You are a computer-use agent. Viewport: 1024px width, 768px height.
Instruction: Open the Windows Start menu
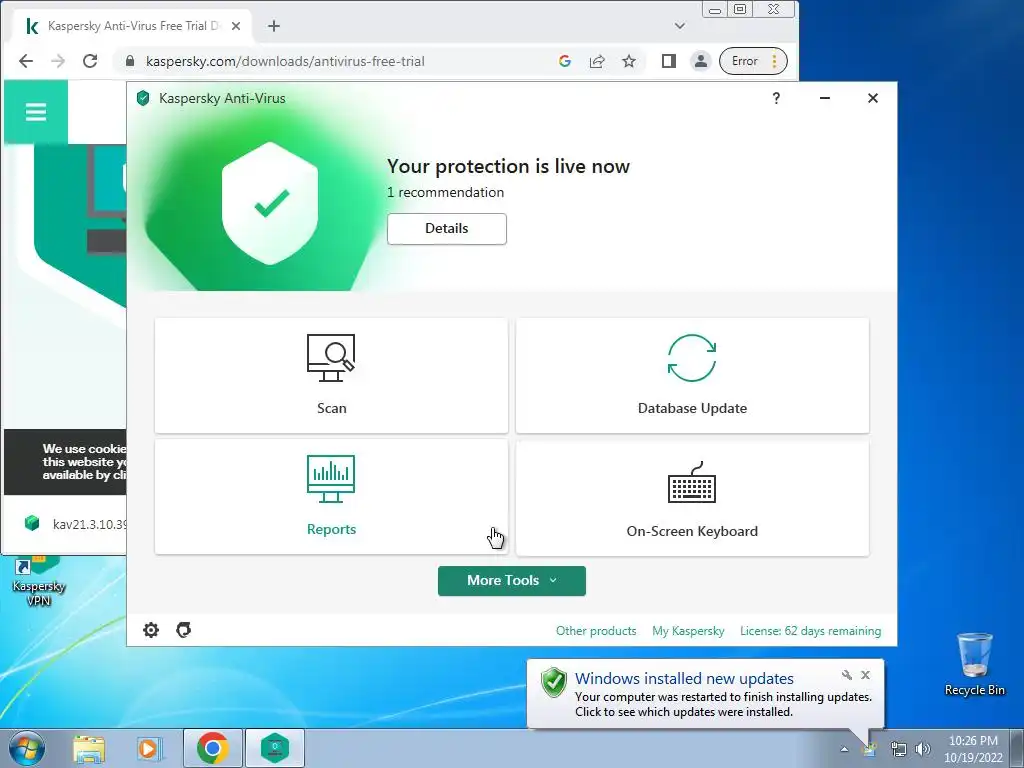pos(27,748)
